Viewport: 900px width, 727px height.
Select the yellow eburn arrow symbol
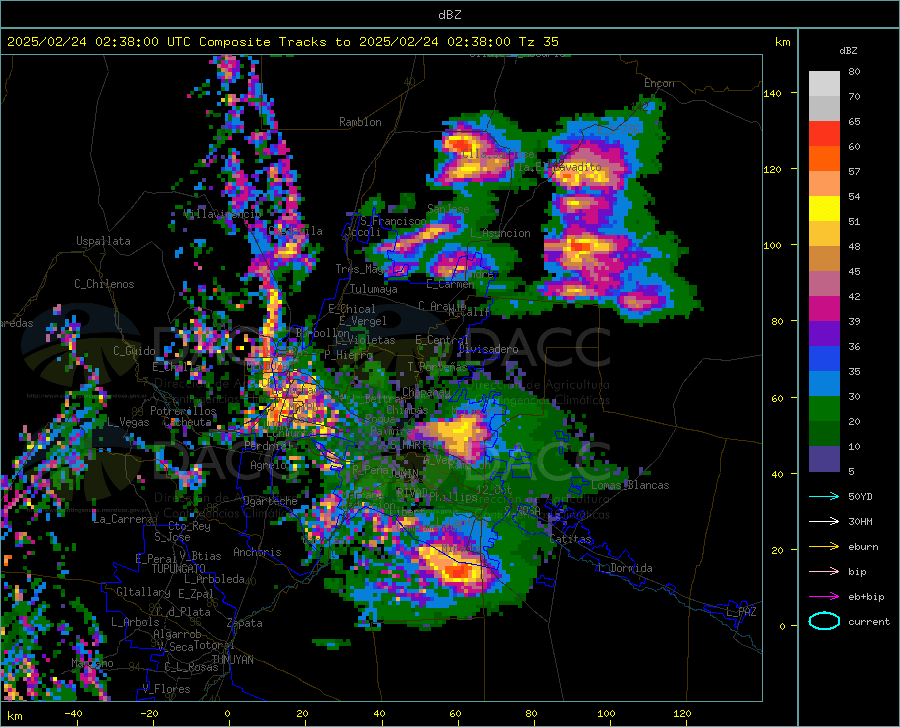pyautogui.click(x=824, y=546)
